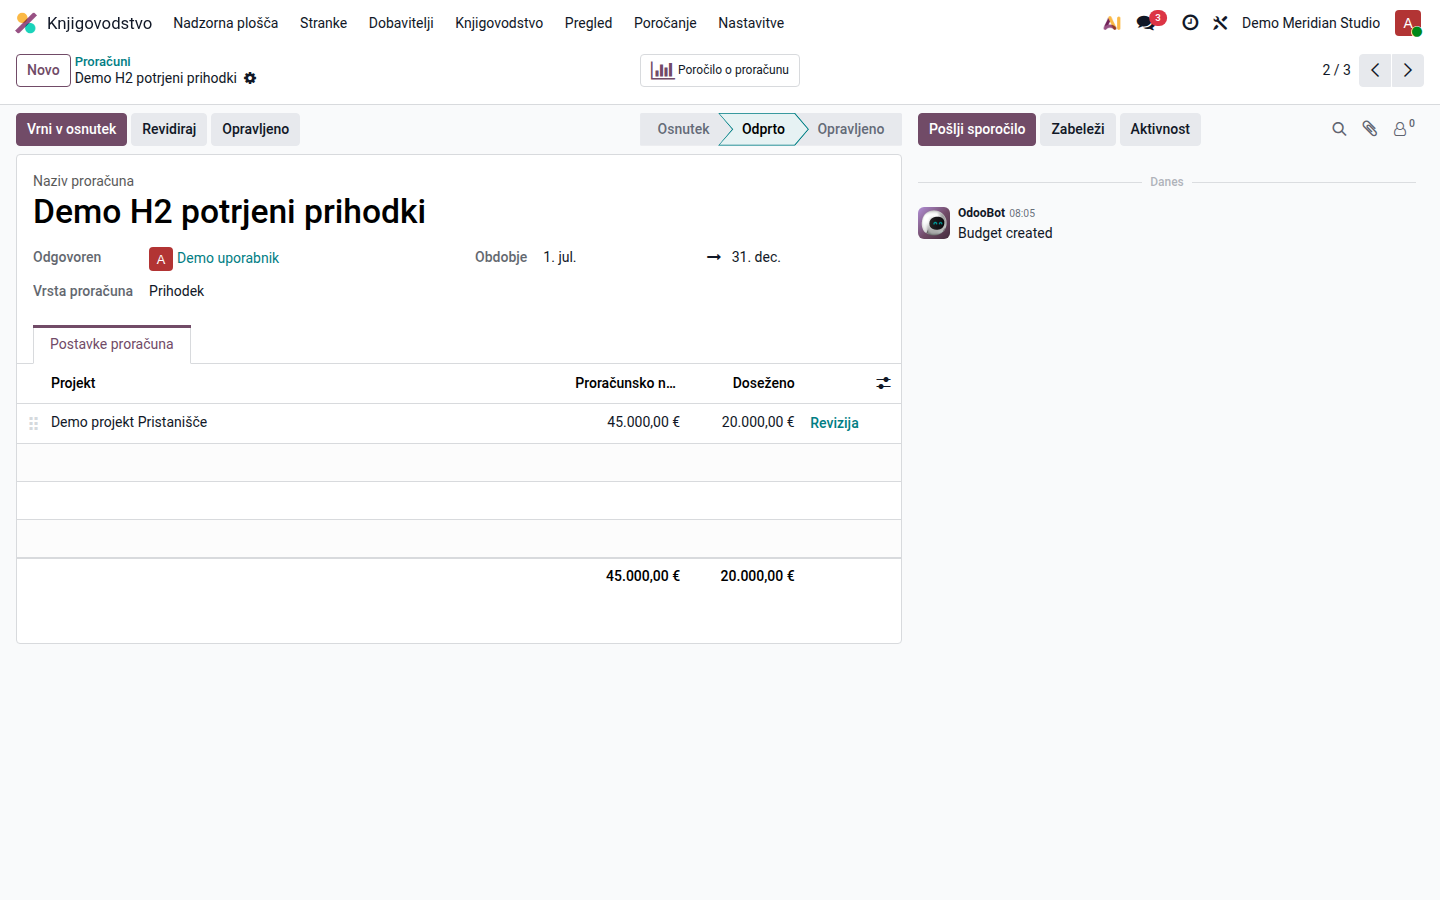Go to the previous record arrow

coord(1375,70)
